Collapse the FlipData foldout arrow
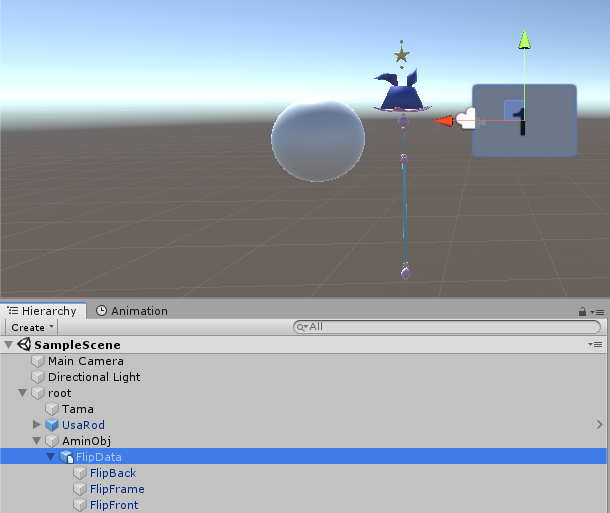The height and width of the screenshot is (513, 610). coord(51,457)
